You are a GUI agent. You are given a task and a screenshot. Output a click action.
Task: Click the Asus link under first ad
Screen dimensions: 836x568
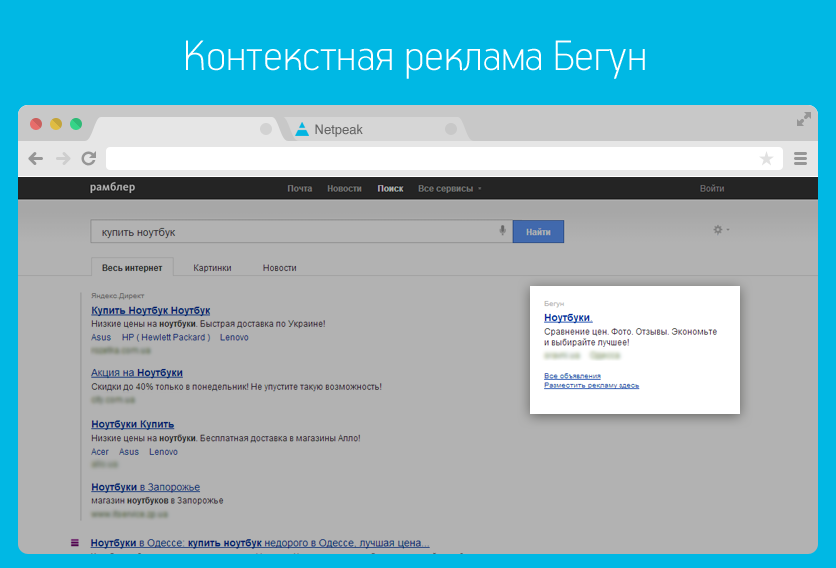tap(101, 337)
